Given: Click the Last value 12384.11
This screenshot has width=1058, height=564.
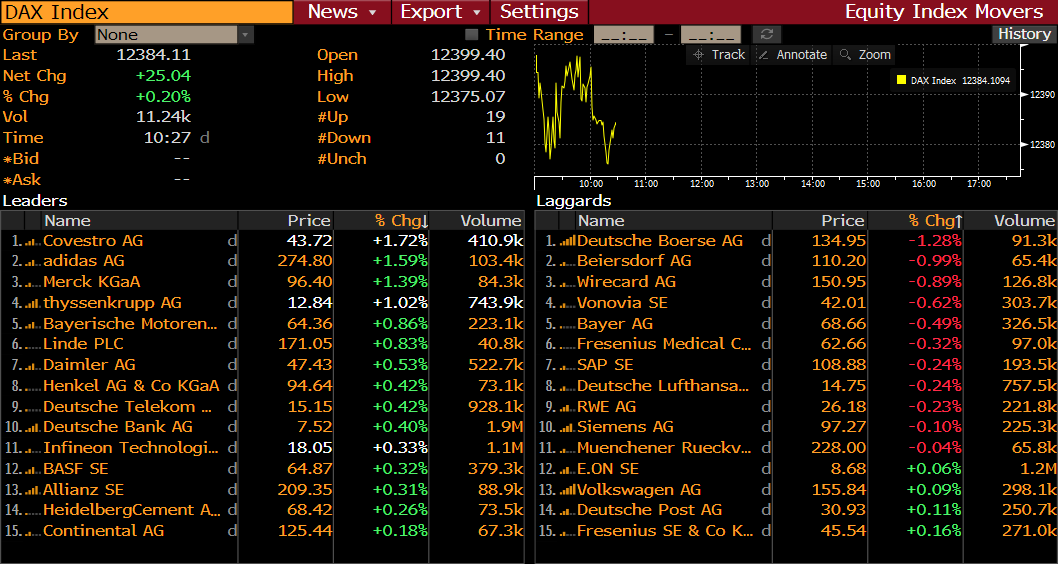Looking at the screenshot, I should point(154,55).
